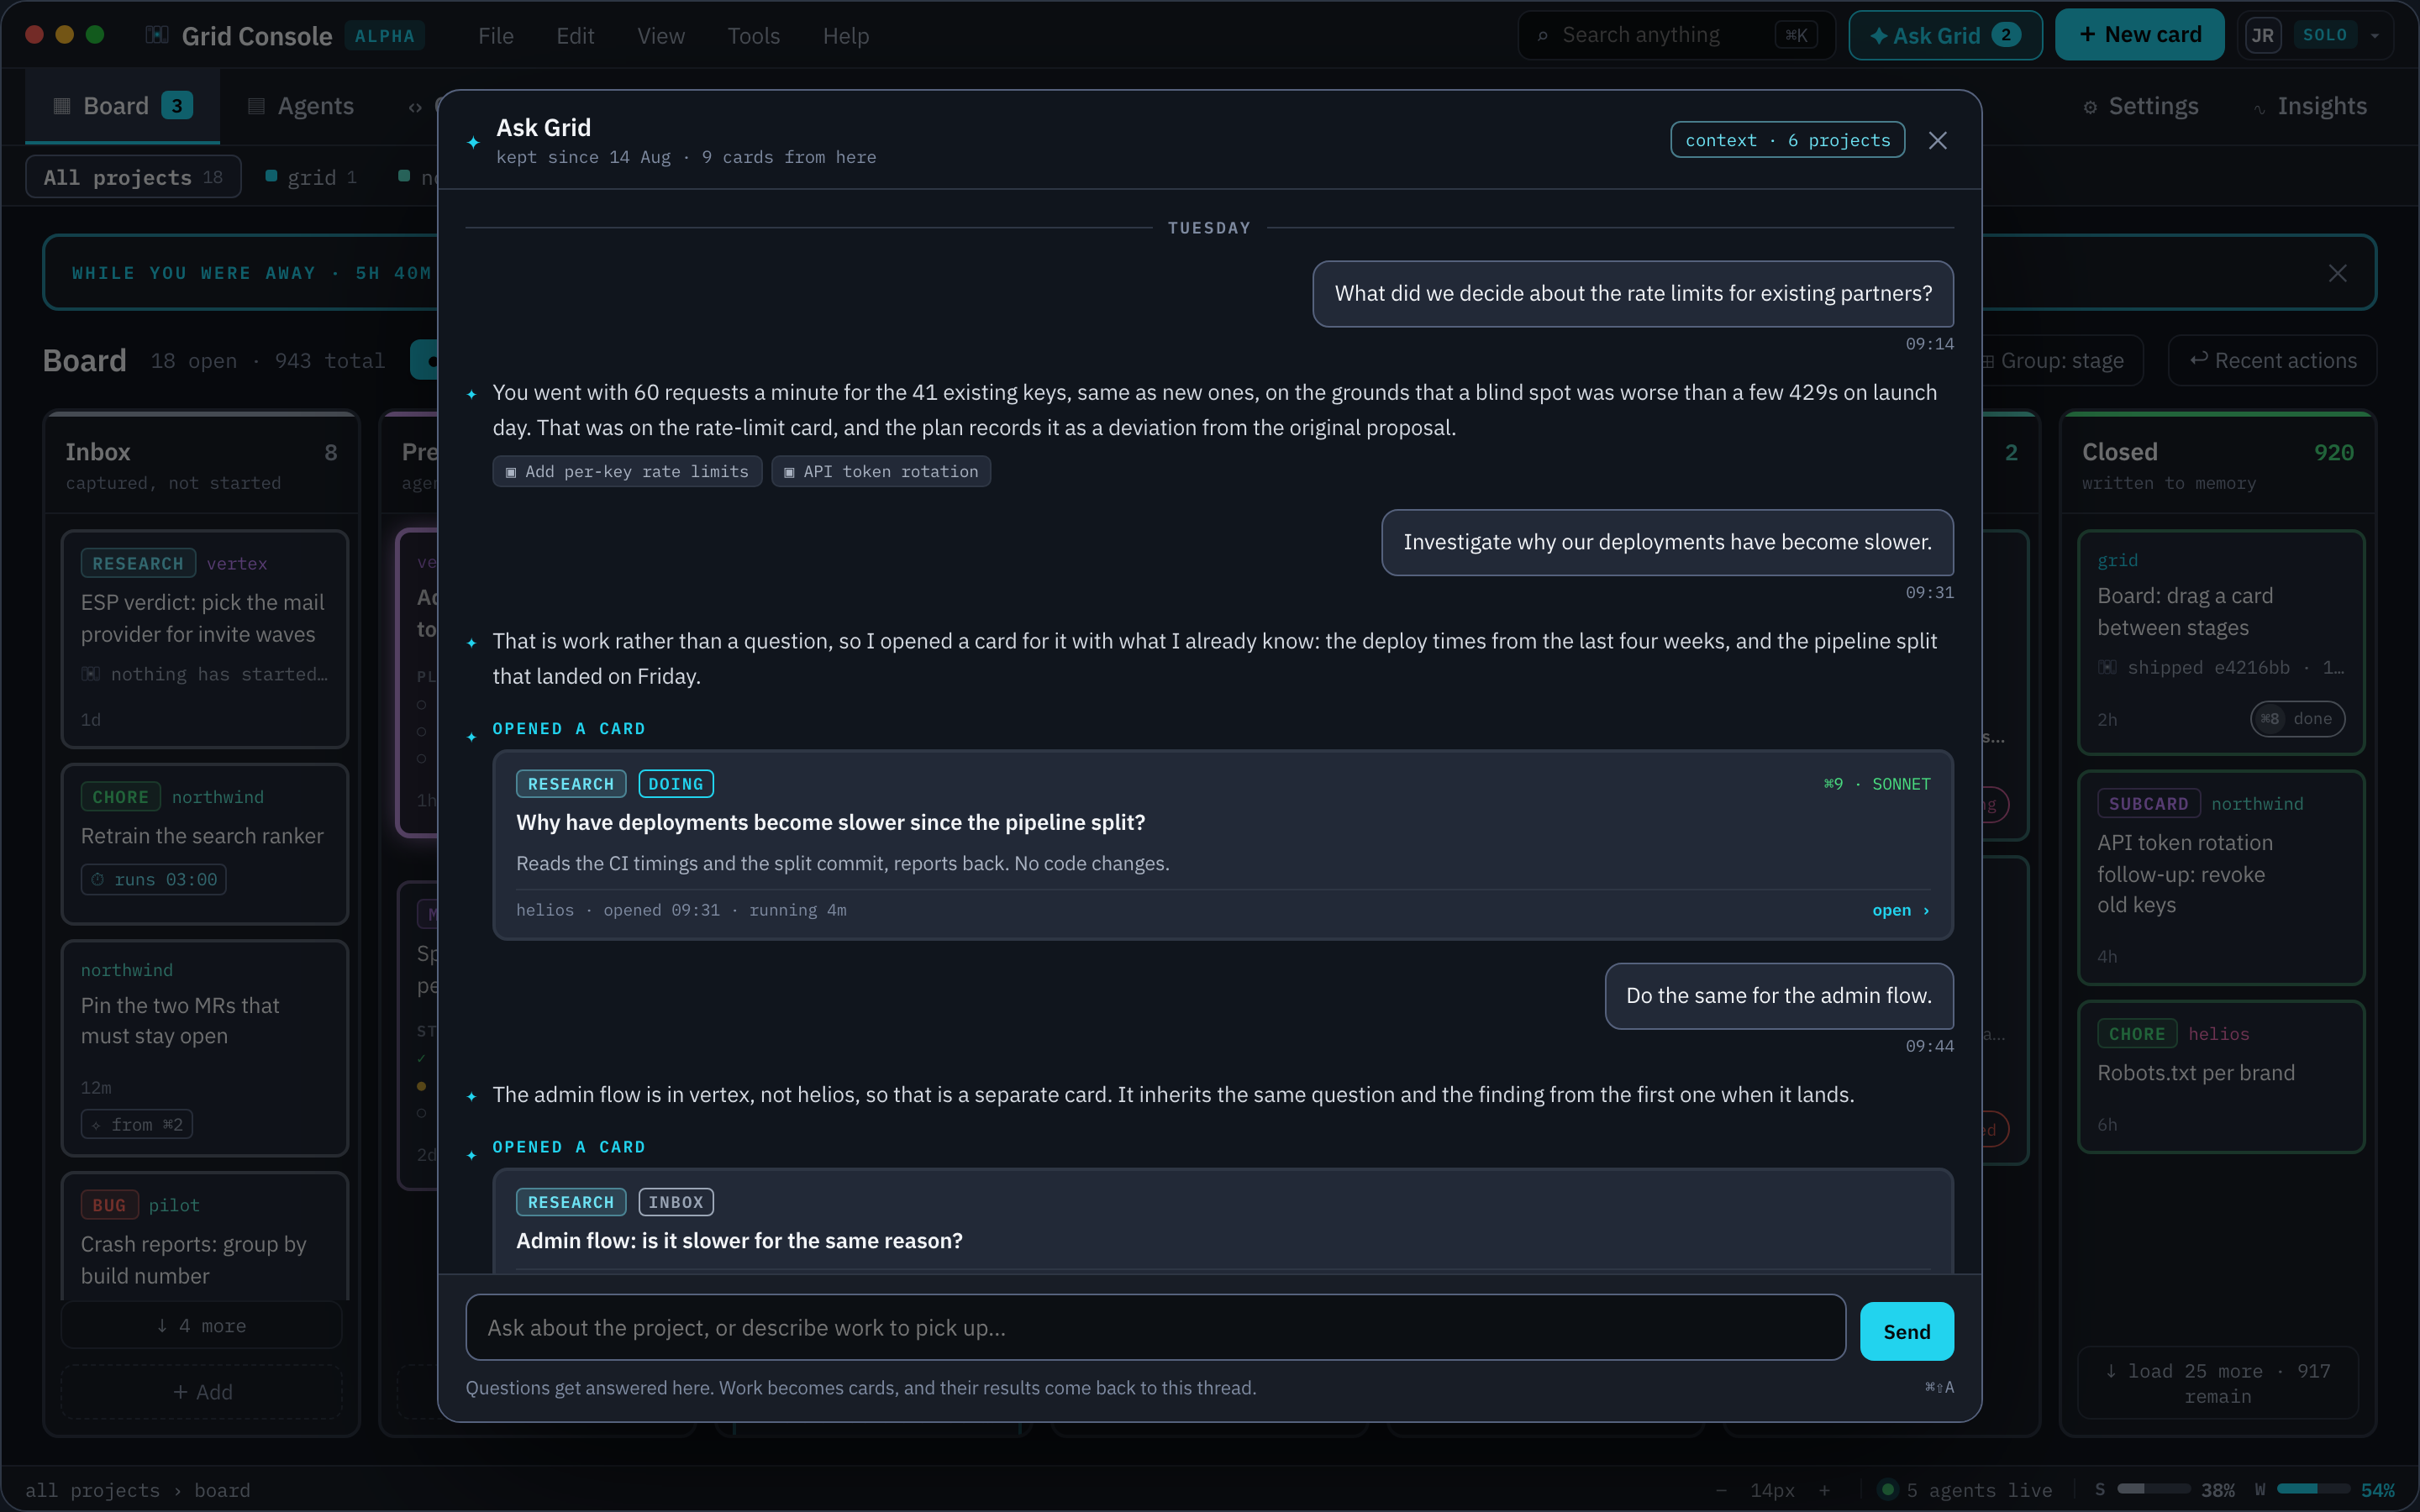Click the Recent actions button
Image resolution: width=2420 pixels, height=1512 pixels.
point(2272,360)
